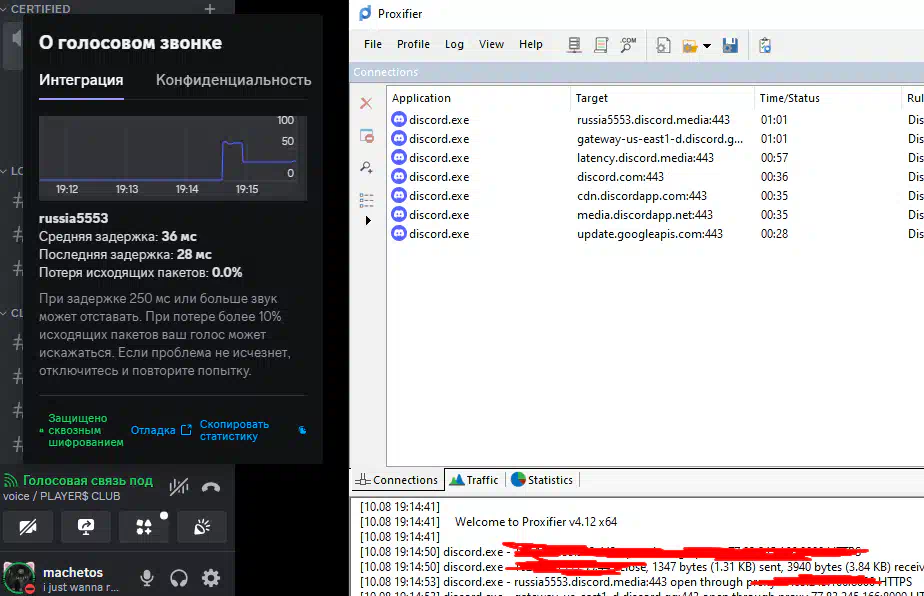
Task: Click the plus icon beside CERTIFIED category
Action: (x=210, y=9)
